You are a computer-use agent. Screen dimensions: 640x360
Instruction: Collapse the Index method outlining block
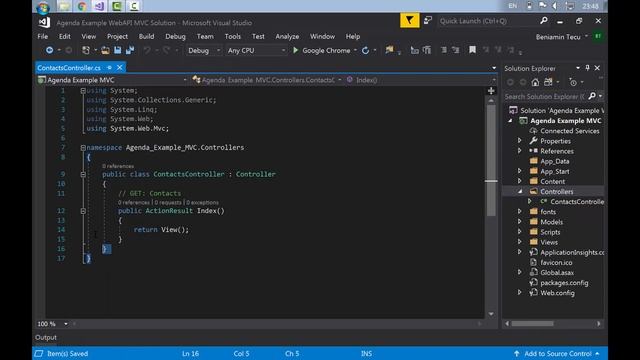[x=83, y=211]
